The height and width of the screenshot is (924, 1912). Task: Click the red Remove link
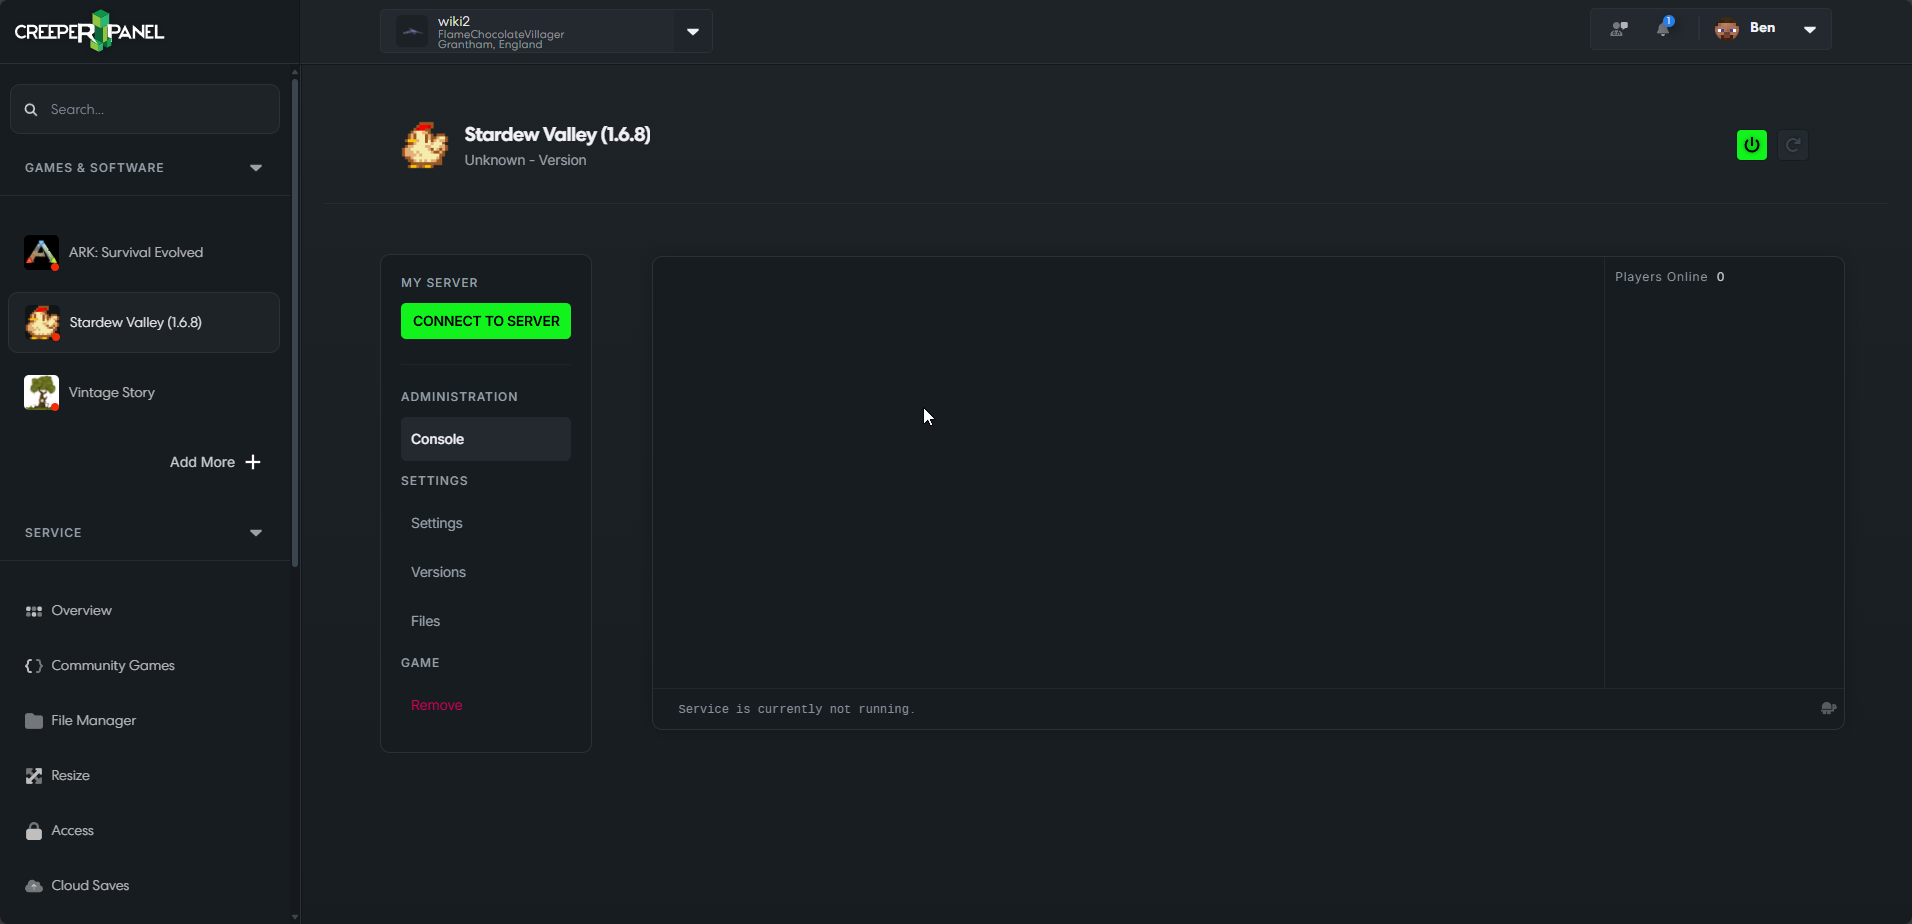tap(436, 705)
